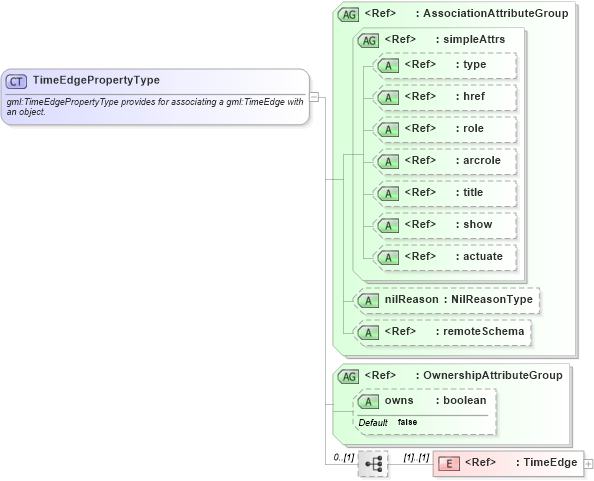Select the ': TimeEdge' element label
The width and height of the screenshot is (594, 481).
click(547, 462)
